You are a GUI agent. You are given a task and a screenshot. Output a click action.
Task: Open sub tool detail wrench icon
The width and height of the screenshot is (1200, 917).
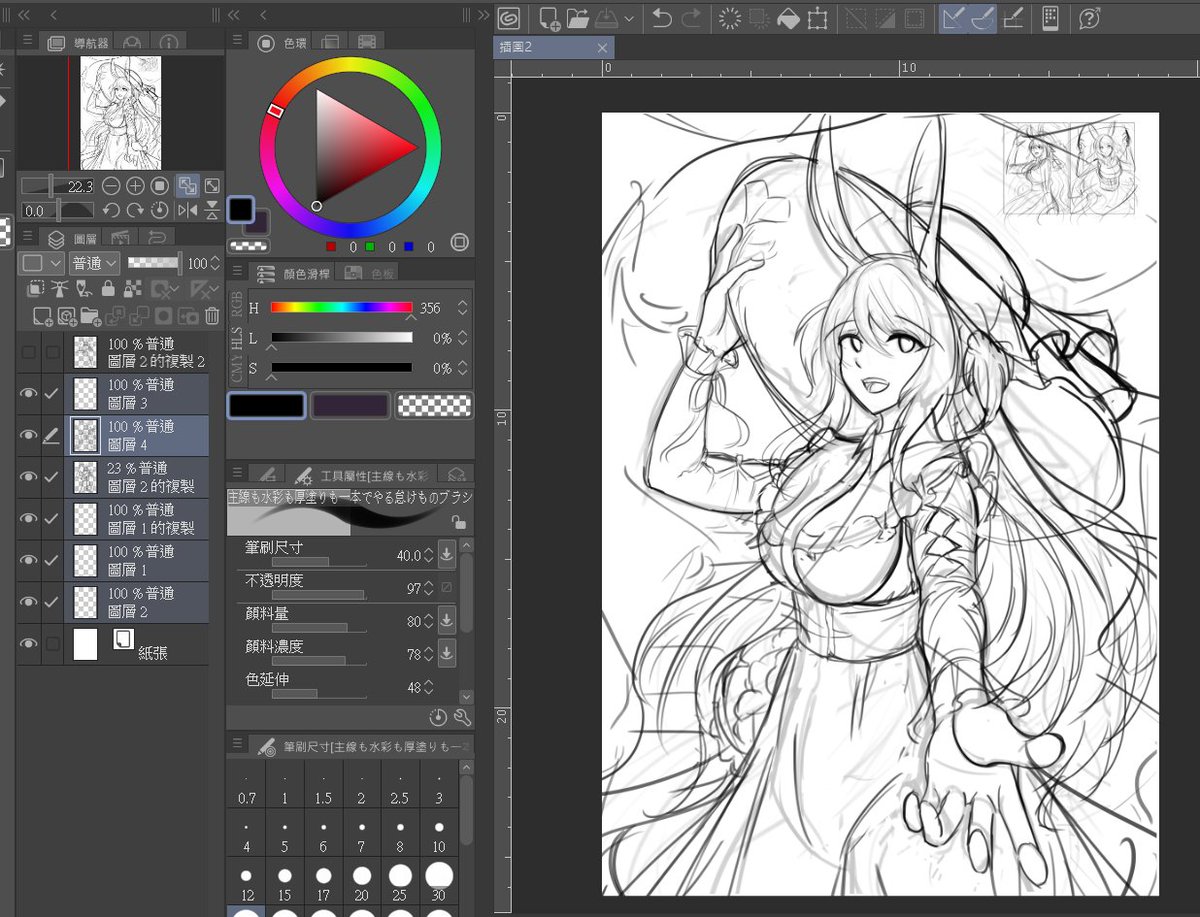[x=462, y=717]
